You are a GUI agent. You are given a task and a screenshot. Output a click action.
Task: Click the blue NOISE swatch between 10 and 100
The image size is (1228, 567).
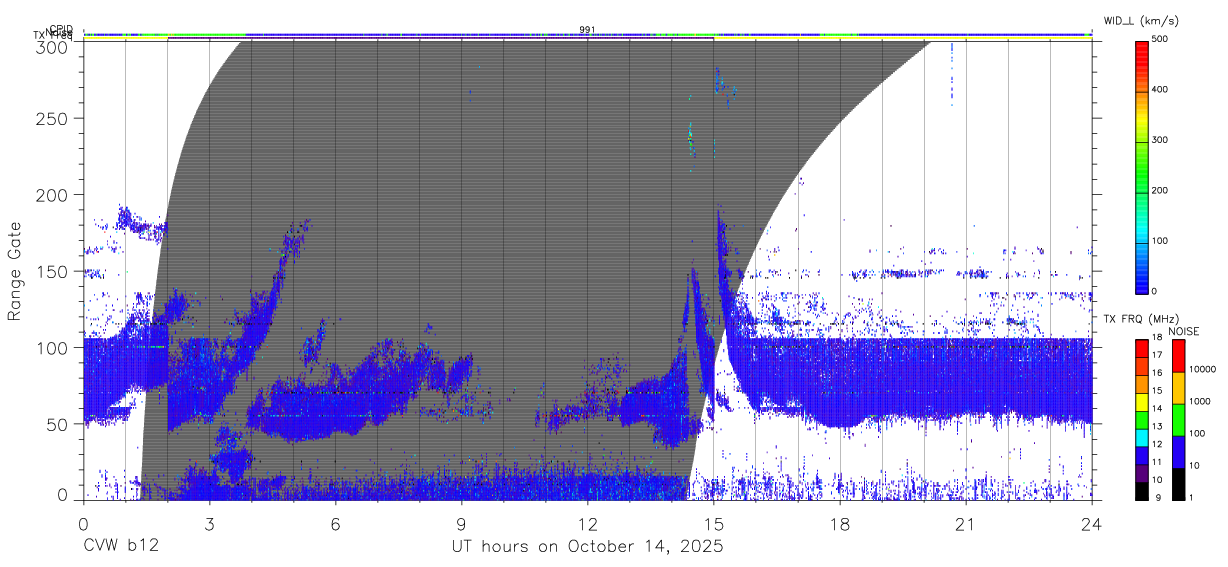point(1178,451)
